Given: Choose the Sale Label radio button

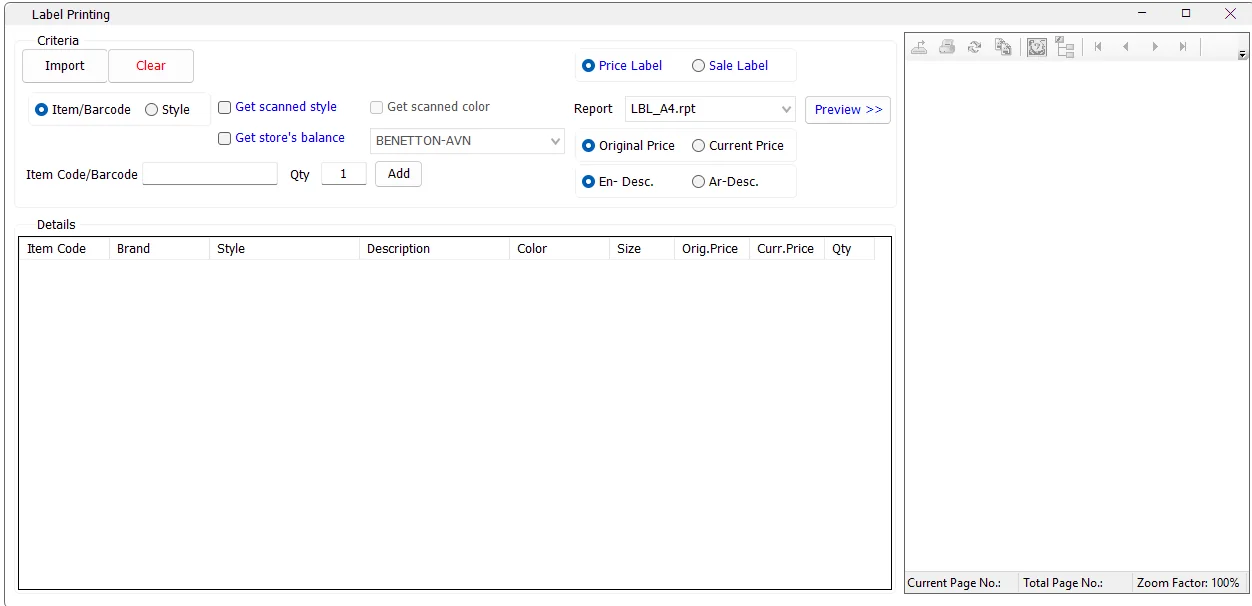Looking at the screenshot, I should click(x=730, y=66).
